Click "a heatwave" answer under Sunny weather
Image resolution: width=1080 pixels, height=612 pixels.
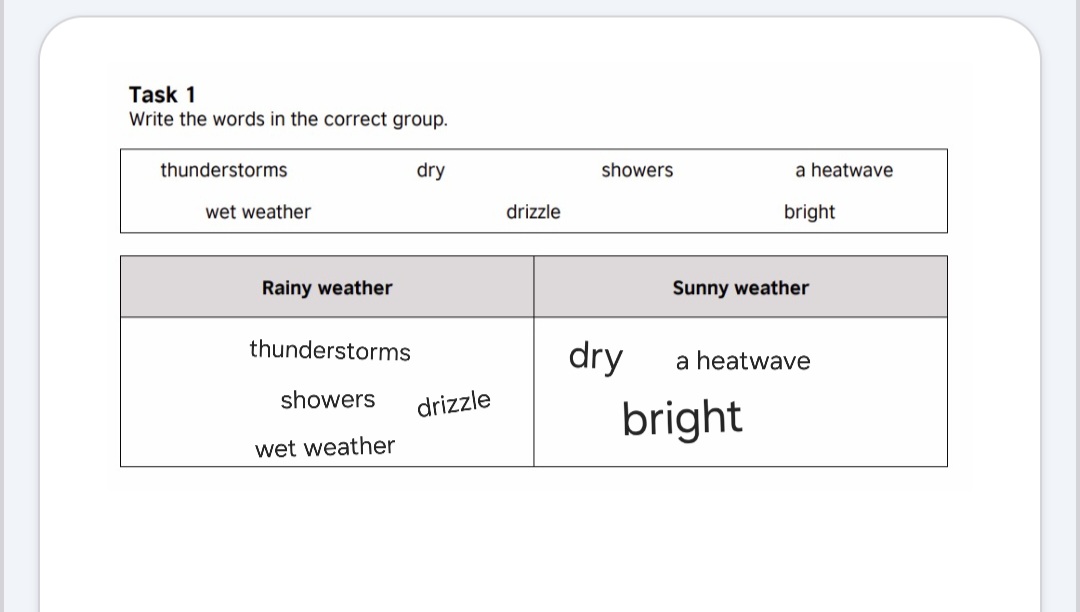tap(743, 361)
